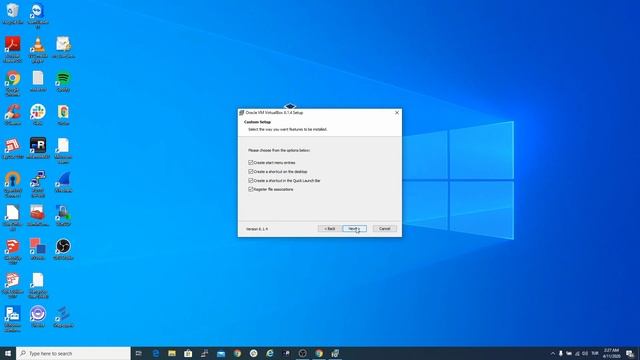Select the Spotify desktop icon
Screen dimensions: 640x360
[63, 81]
